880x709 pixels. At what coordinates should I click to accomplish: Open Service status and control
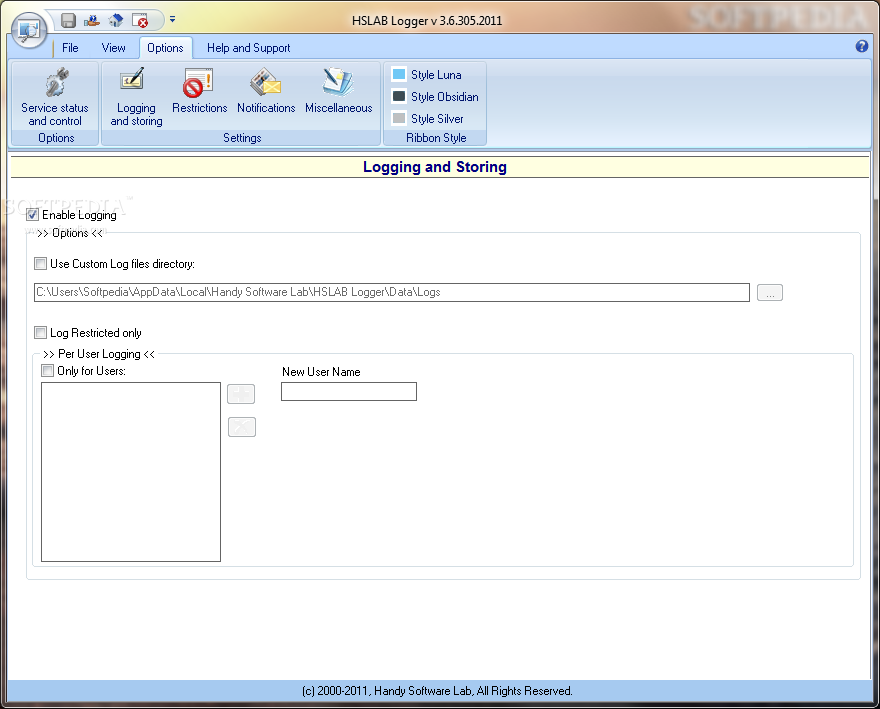pyautogui.click(x=55, y=97)
